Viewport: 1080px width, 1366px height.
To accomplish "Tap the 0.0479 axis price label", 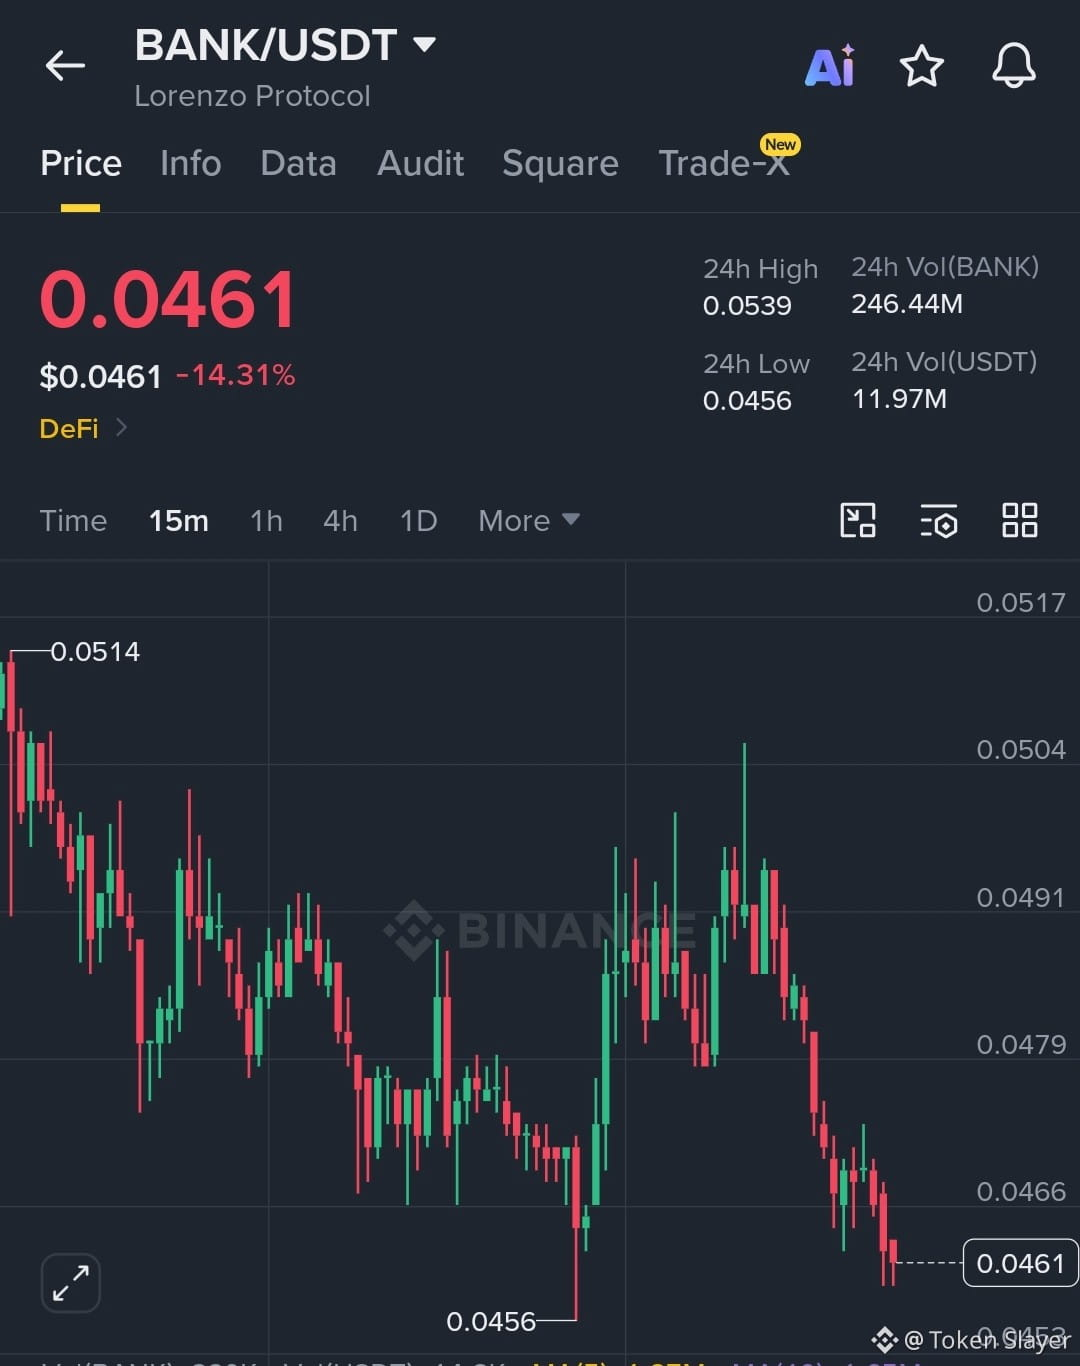I will 1021,1044.
